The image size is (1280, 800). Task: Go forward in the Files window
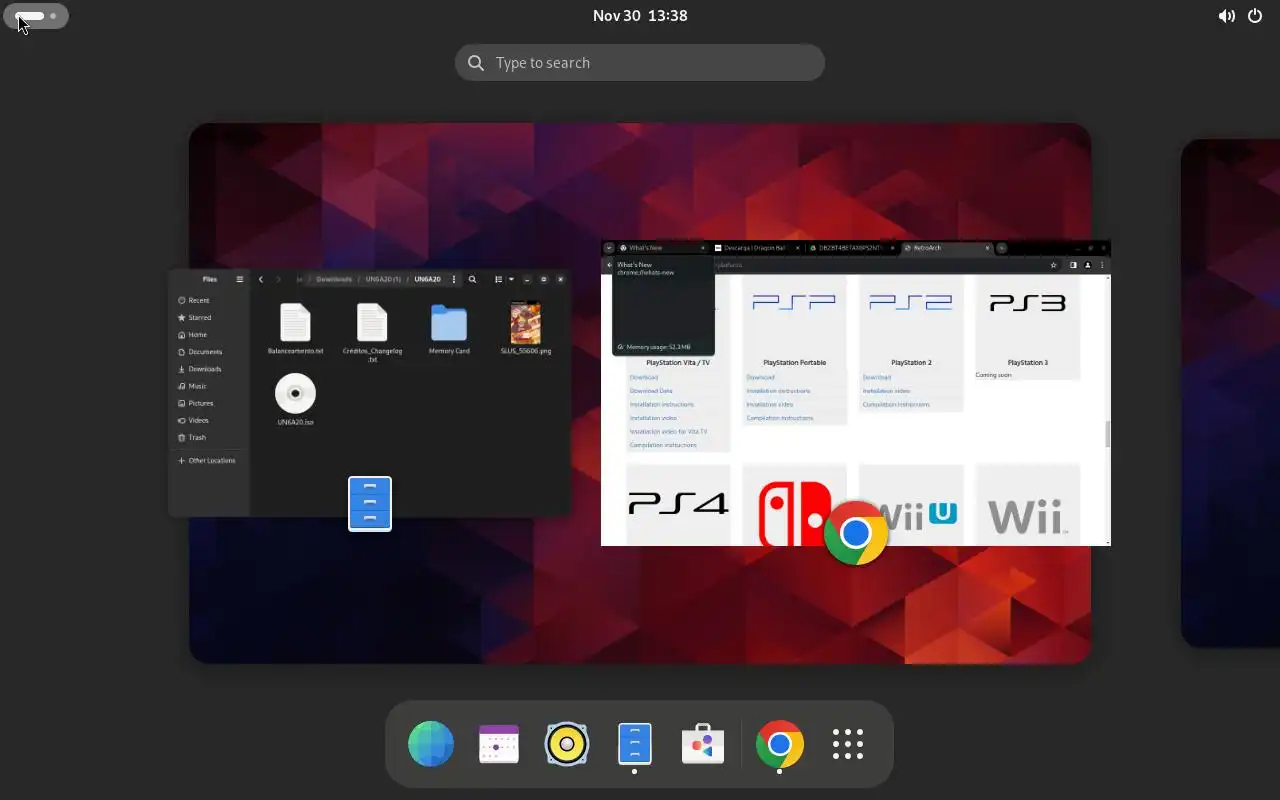279,279
